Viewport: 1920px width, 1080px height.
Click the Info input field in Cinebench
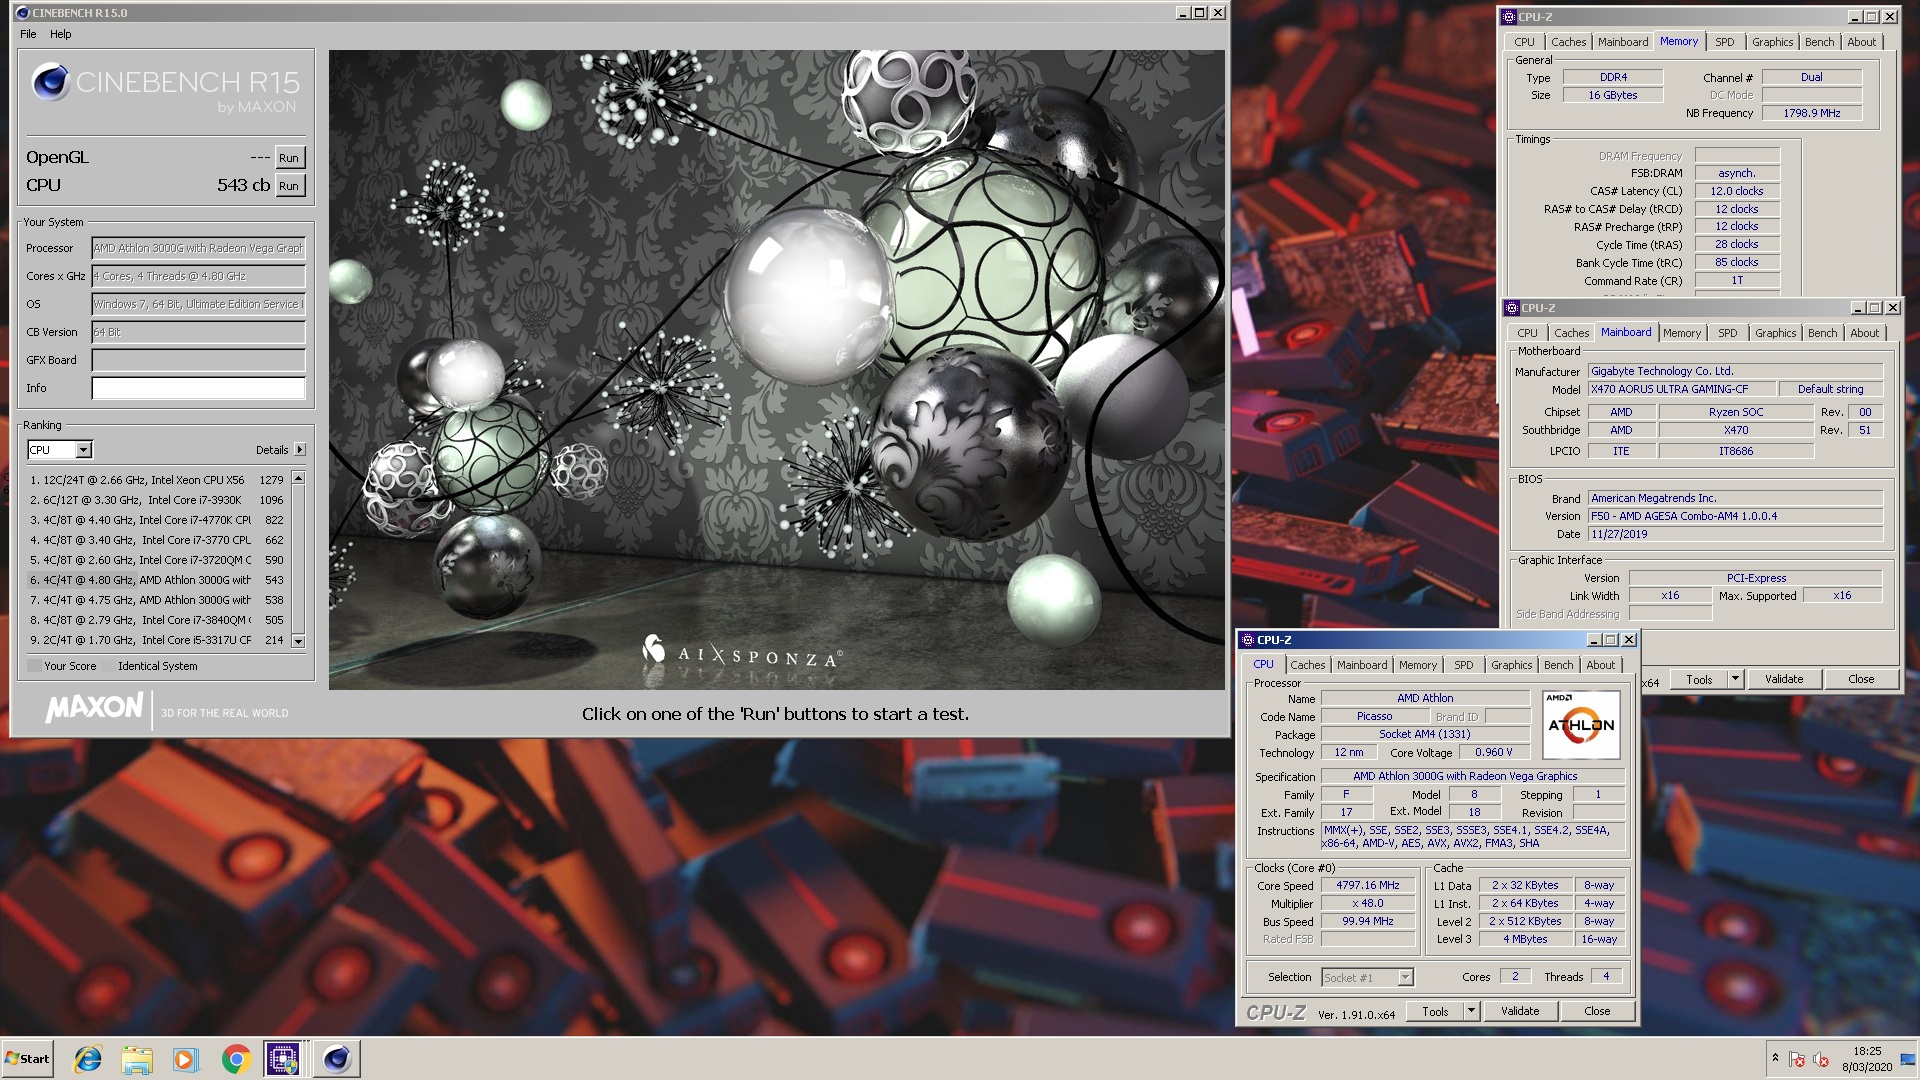coord(199,388)
